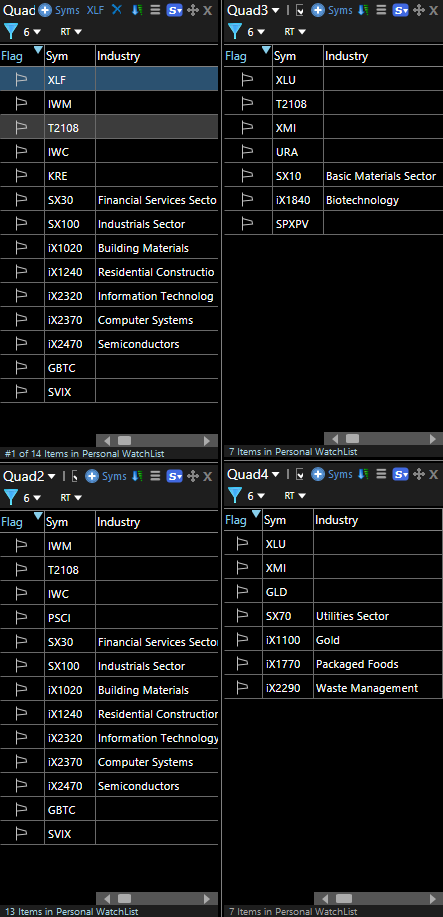
Task: Open the blue S dropdown in Quad3 toolbar
Action: point(400,10)
